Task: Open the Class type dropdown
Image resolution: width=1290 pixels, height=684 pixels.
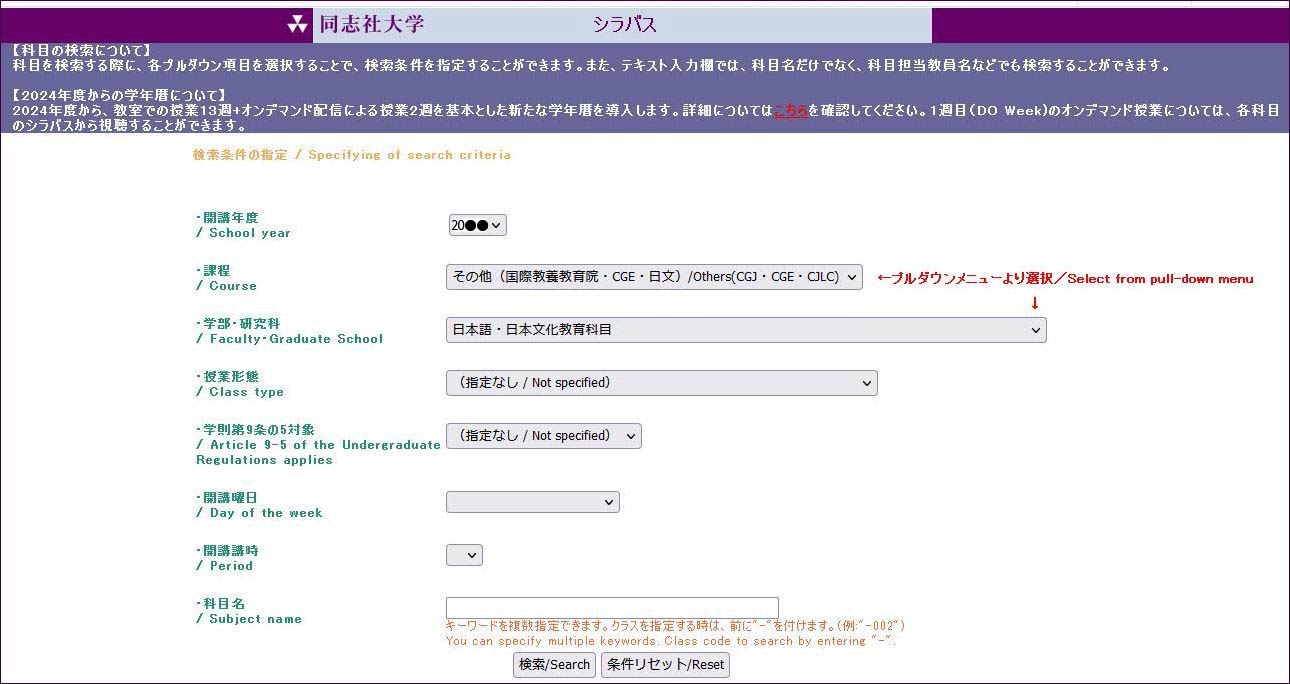Action: [x=661, y=383]
